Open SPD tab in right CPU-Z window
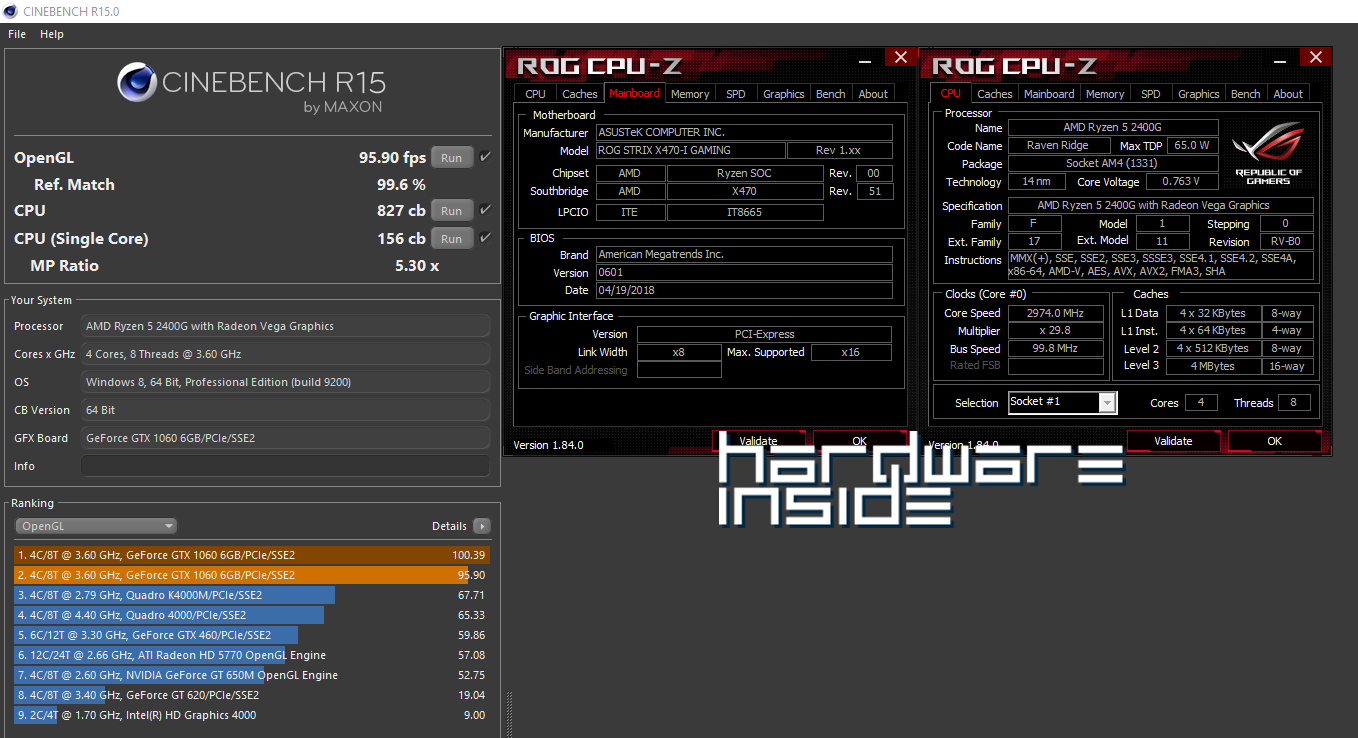 click(x=1151, y=94)
